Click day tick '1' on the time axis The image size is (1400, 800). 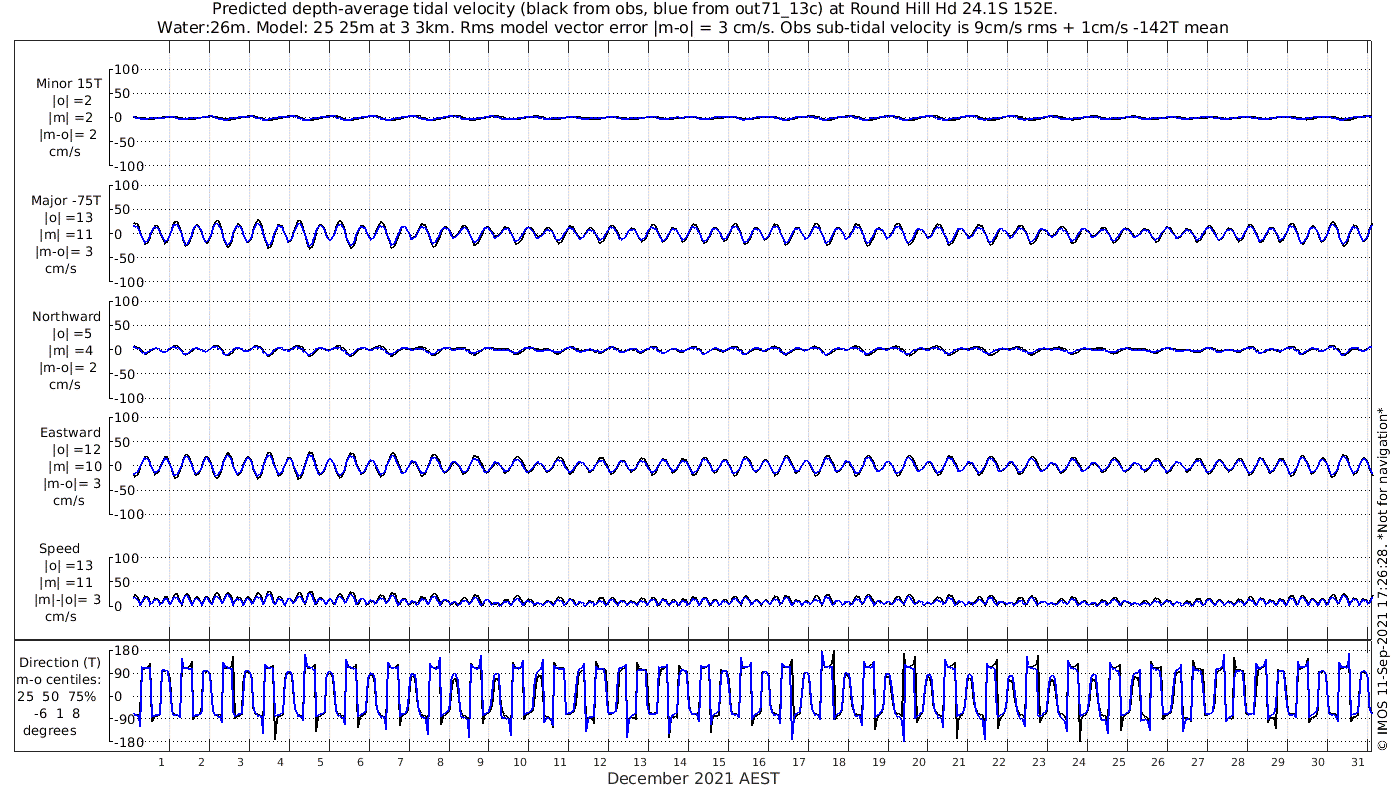(x=161, y=762)
